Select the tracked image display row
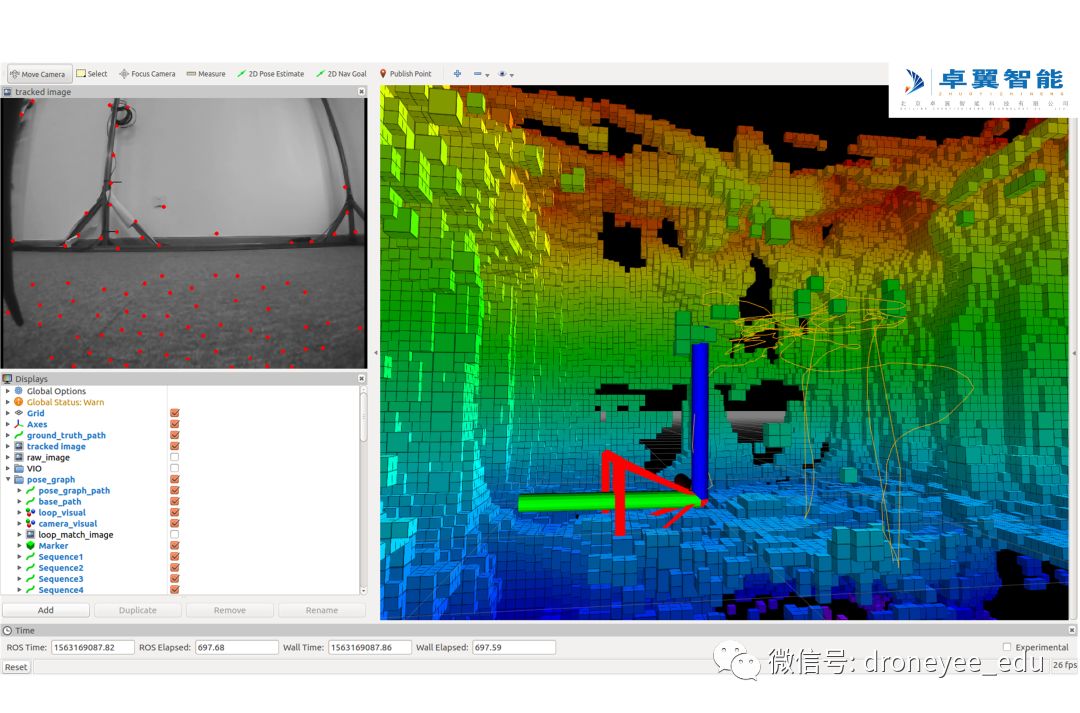 click(56, 446)
